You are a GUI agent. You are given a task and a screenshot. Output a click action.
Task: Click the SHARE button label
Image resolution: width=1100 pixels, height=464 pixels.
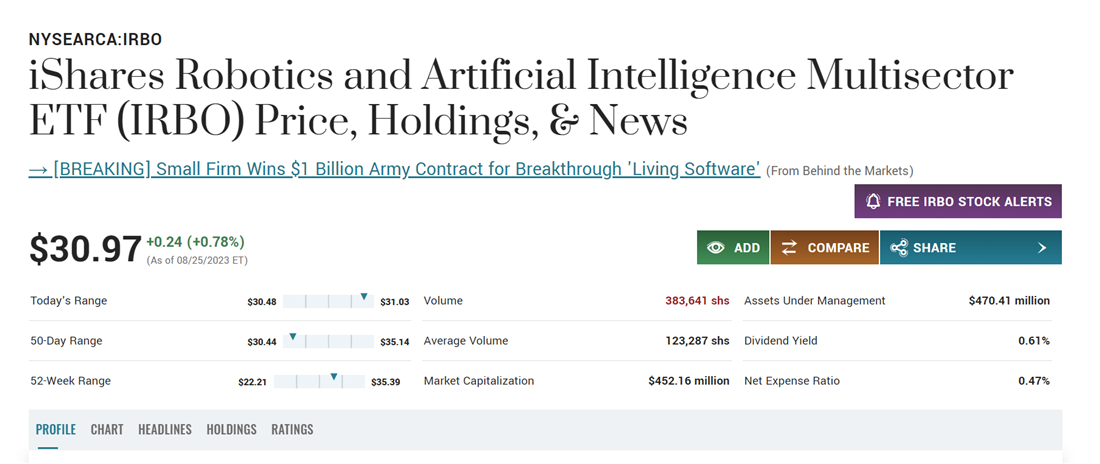(934, 248)
